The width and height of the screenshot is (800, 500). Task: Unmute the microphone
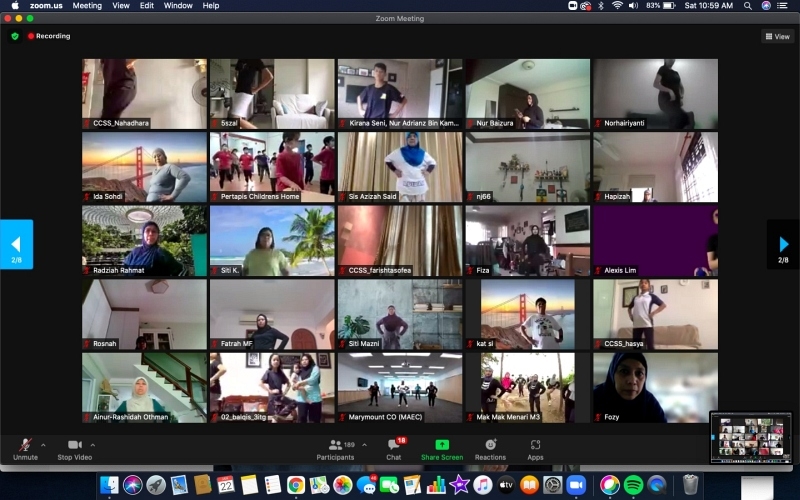pyautogui.click(x=26, y=450)
